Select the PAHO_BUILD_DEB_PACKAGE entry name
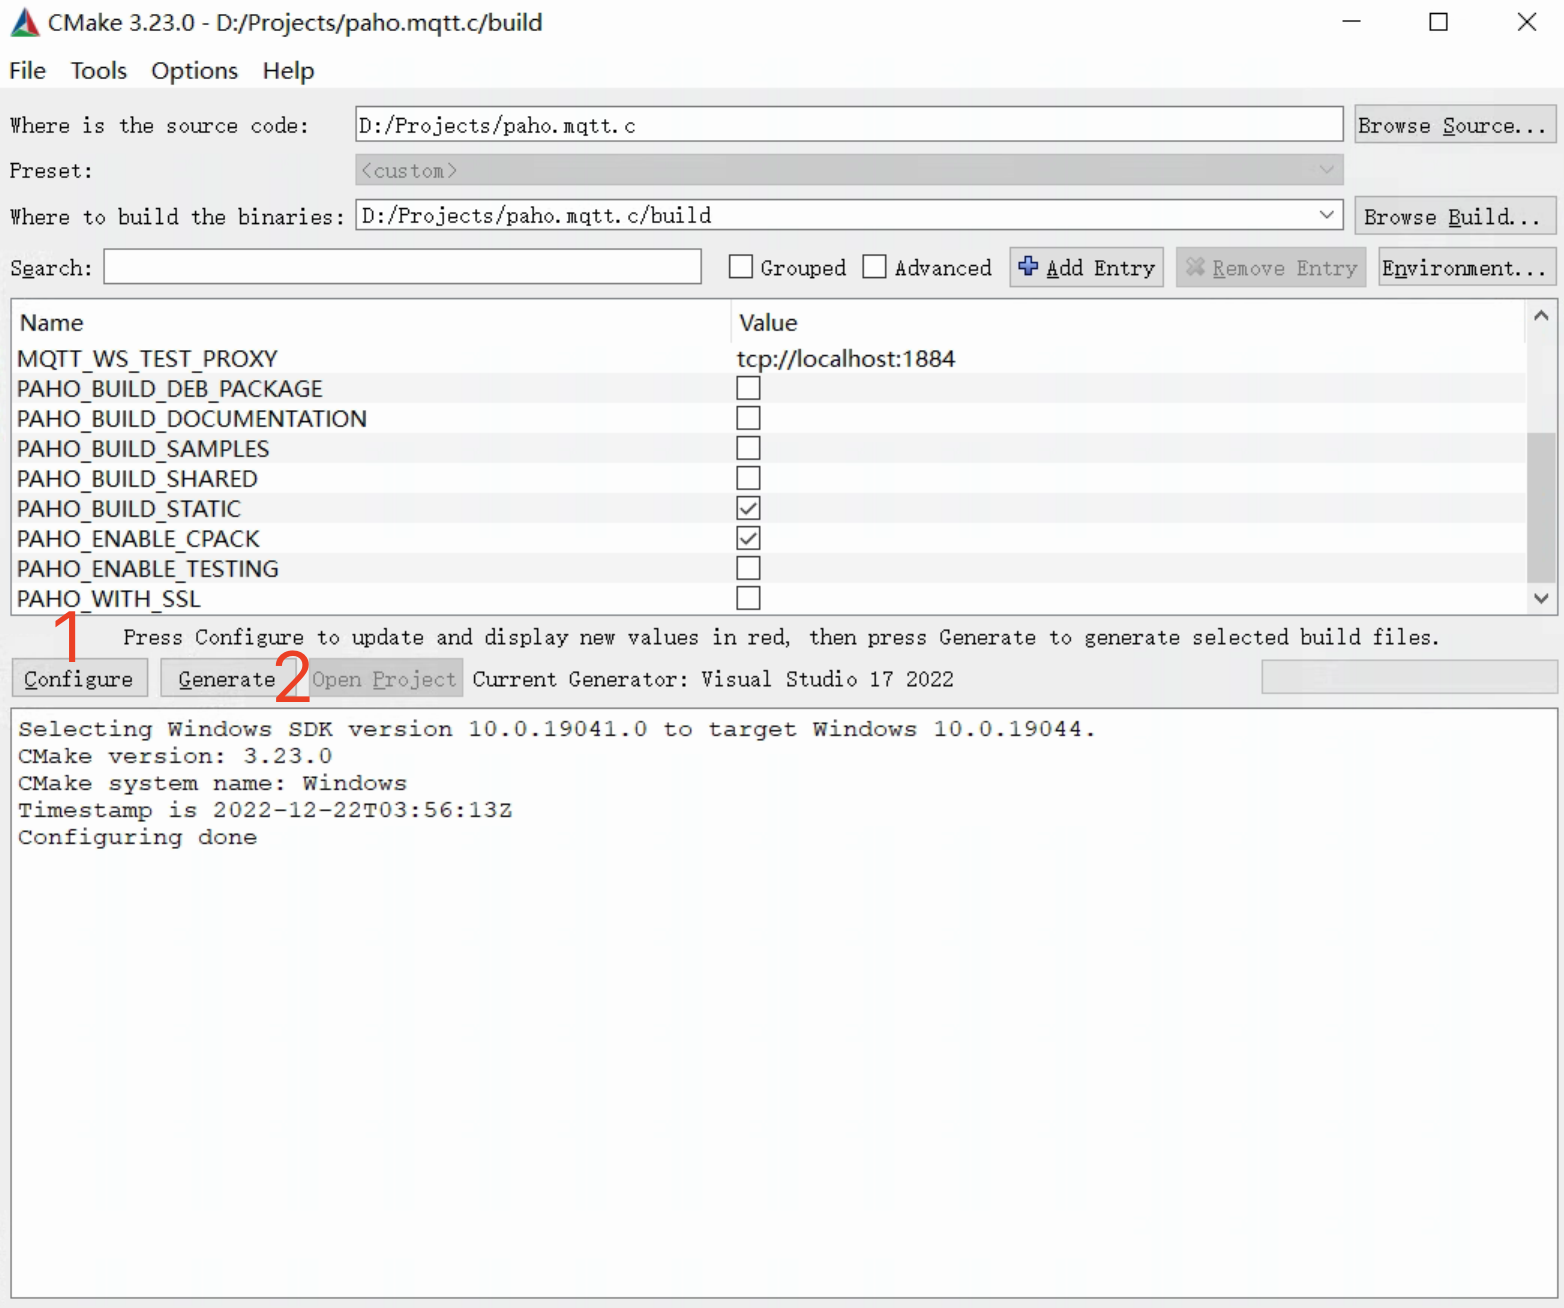 (x=170, y=388)
